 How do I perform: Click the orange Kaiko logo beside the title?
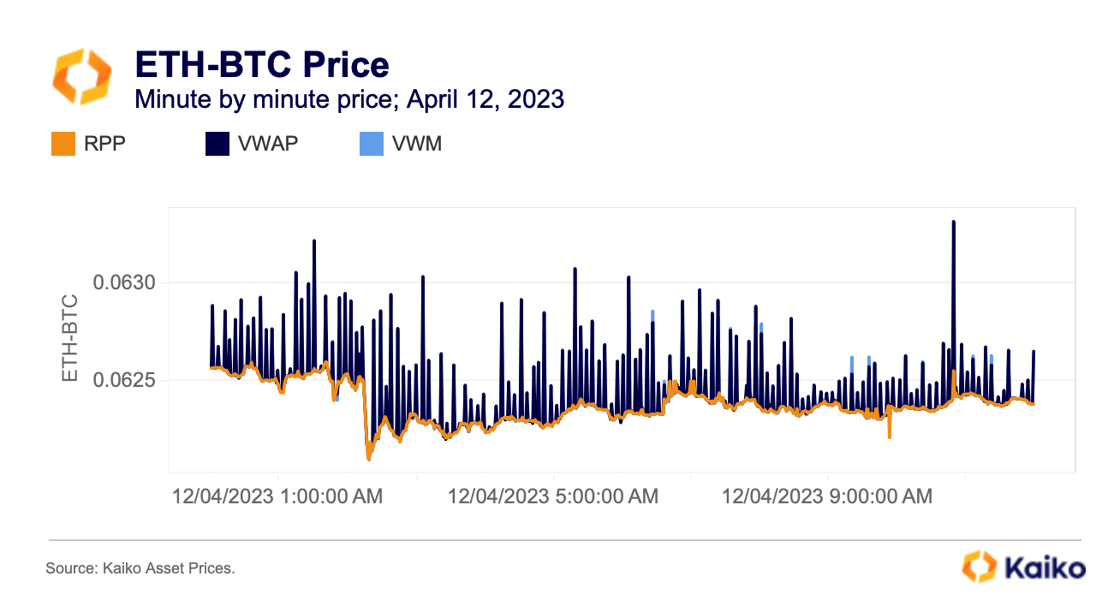pos(81,76)
